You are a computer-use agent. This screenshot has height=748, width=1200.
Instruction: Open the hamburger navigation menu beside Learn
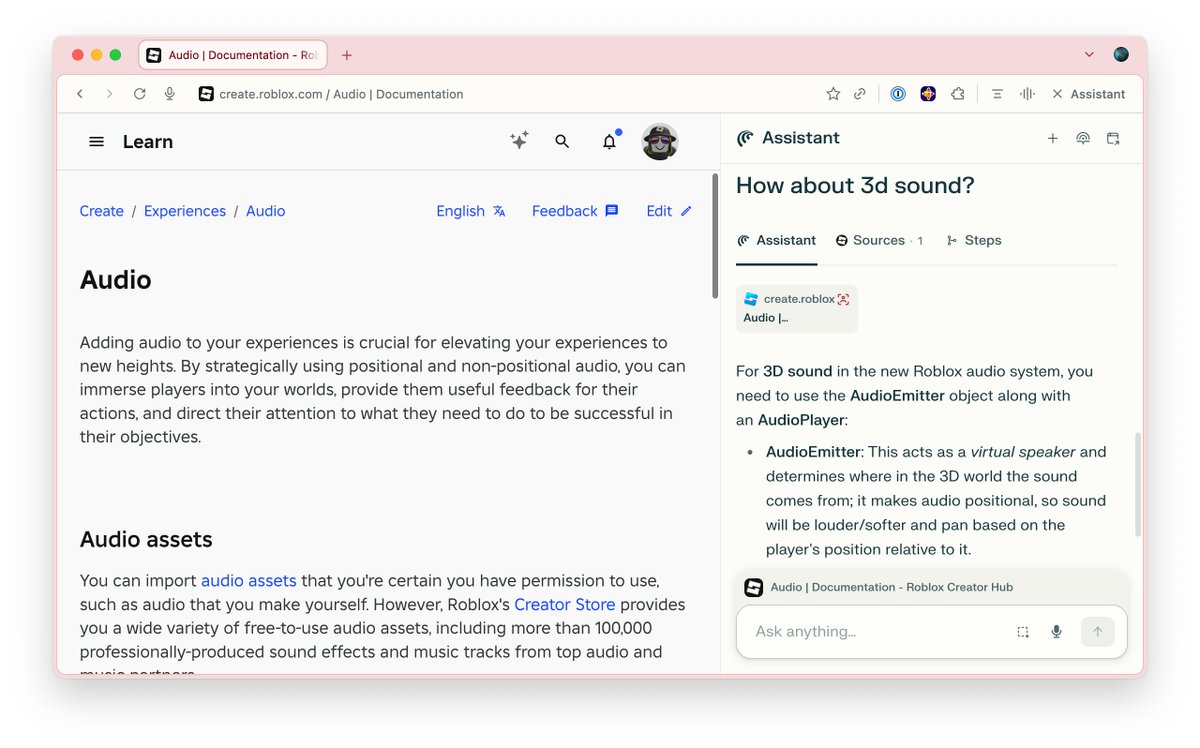[96, 142]
